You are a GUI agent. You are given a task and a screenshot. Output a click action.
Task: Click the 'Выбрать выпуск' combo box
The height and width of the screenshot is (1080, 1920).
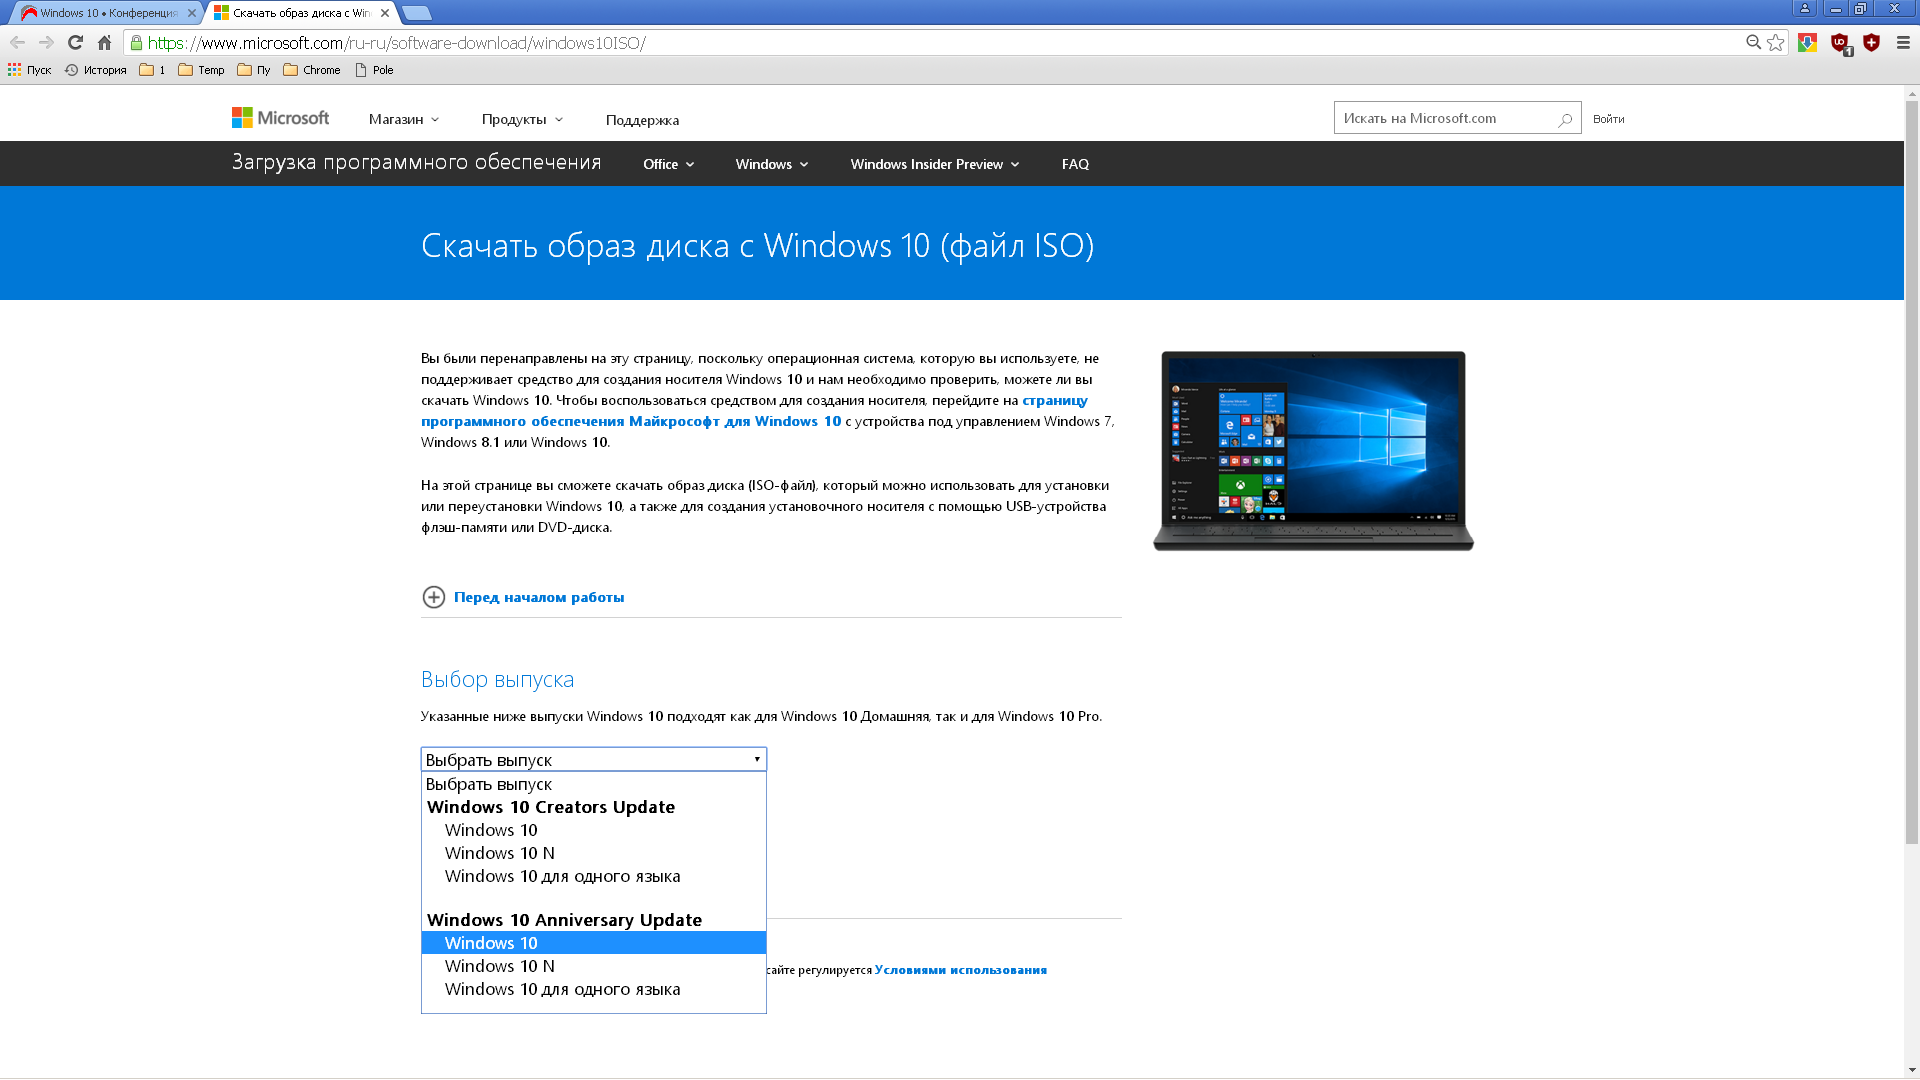pyautogui.click(x=593, y=759)
